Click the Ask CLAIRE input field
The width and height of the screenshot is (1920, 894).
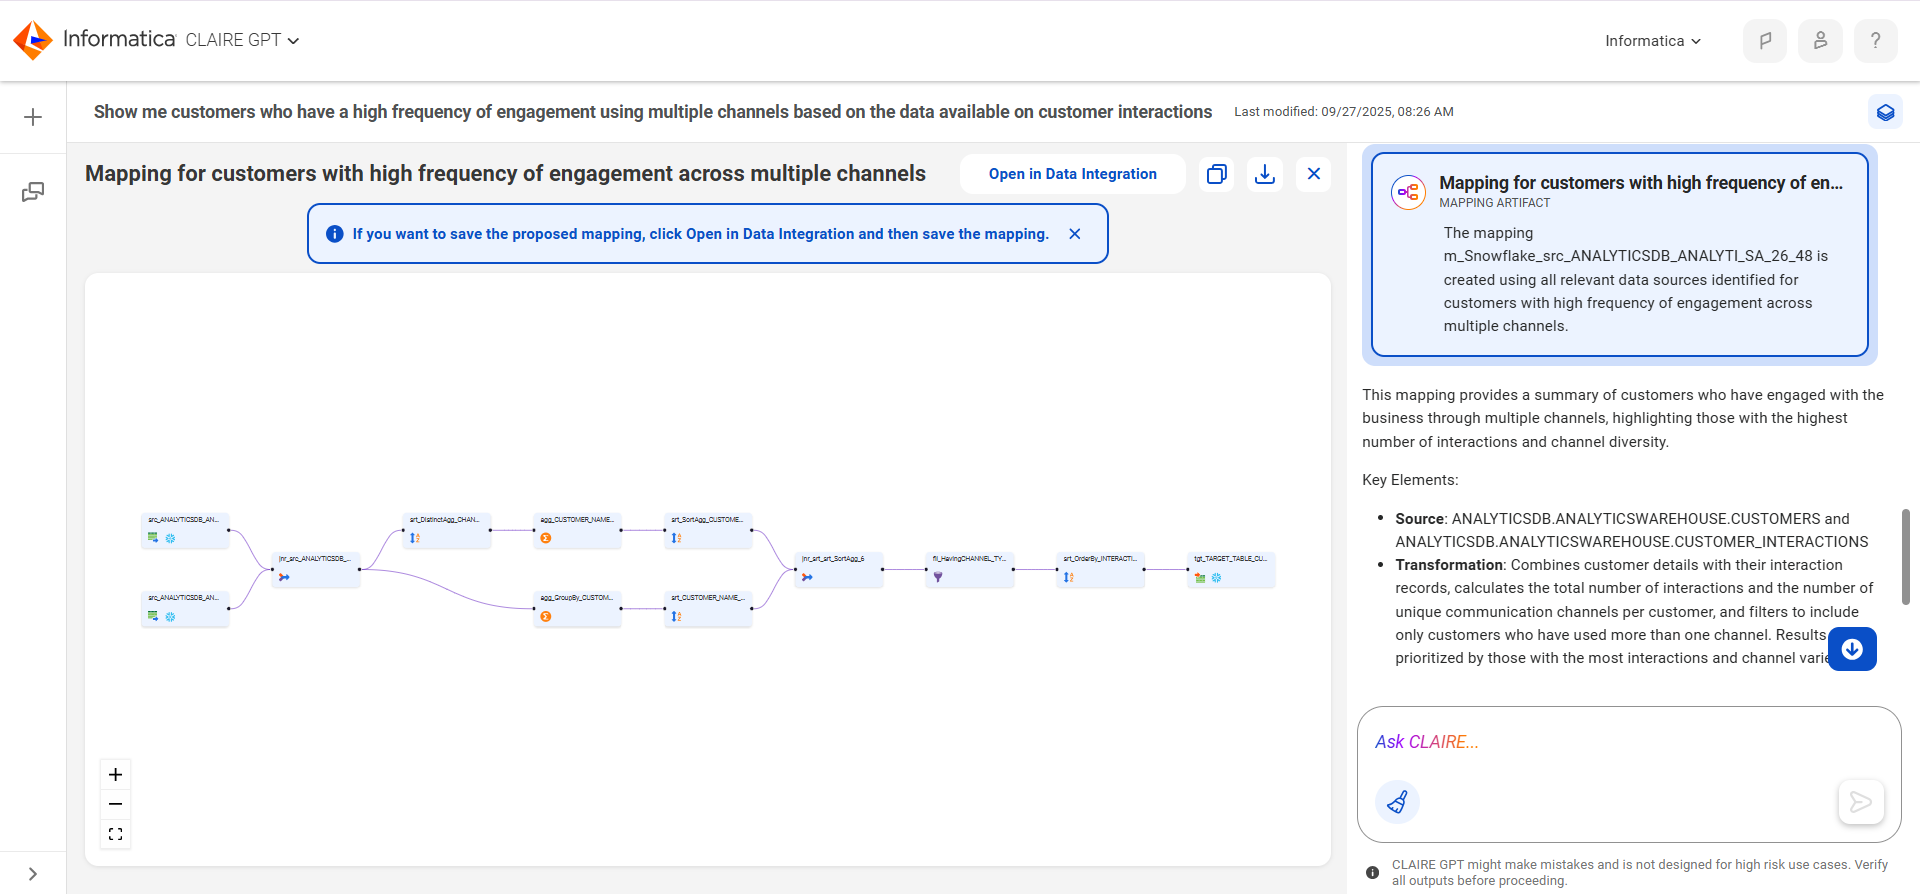1629,742
